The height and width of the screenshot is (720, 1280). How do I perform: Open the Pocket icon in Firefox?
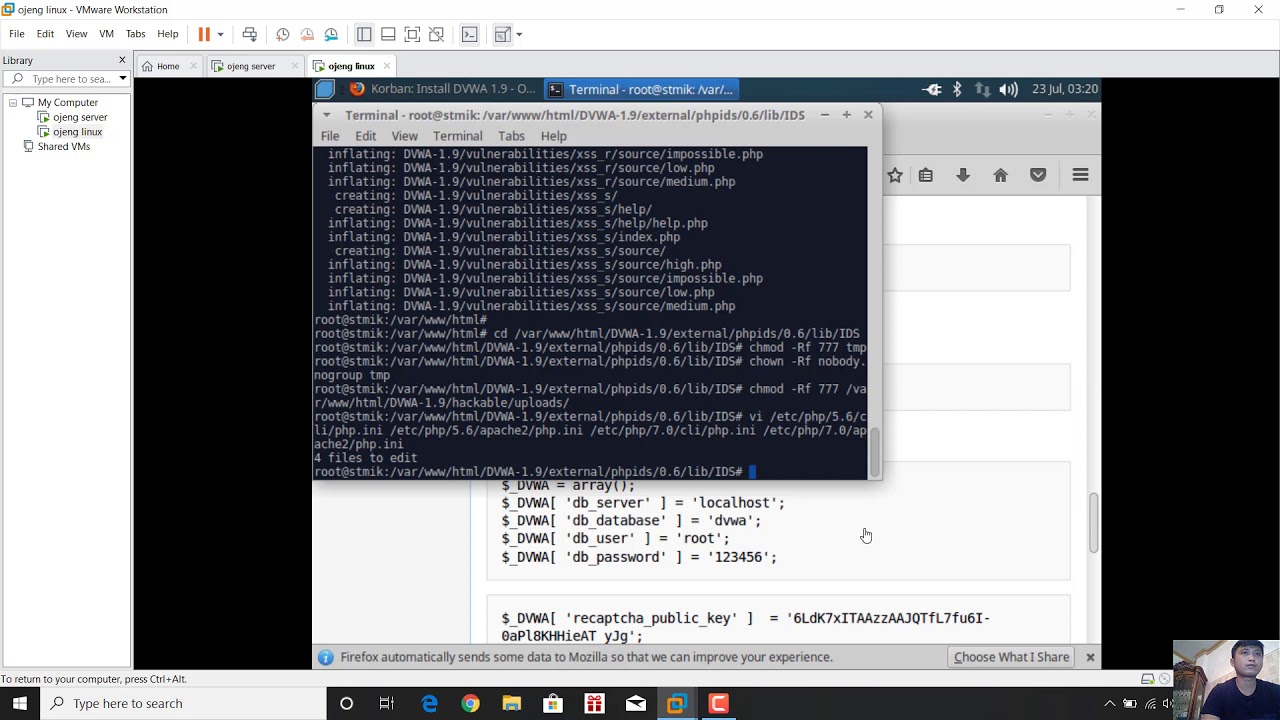click(x=1038, y=176)
